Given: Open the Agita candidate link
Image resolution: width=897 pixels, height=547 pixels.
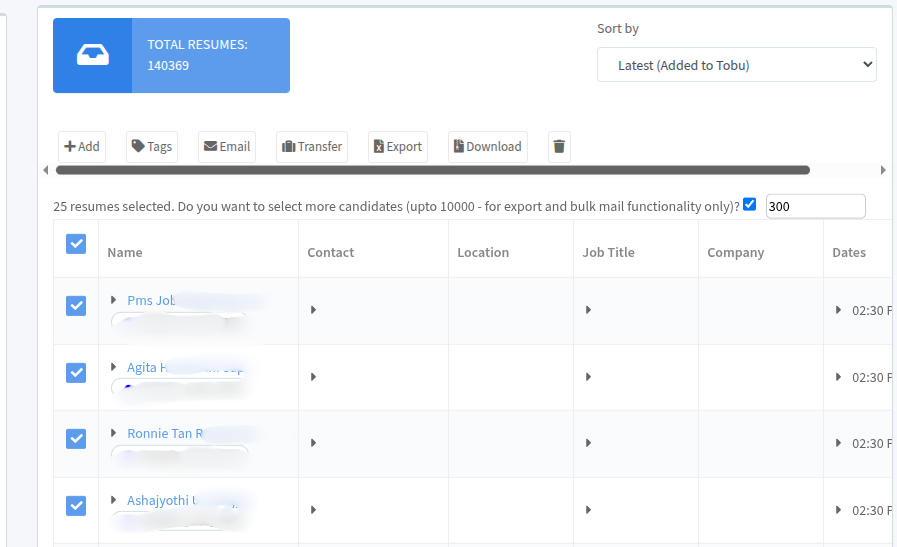Looking at the screenshot, I should click(x=147, y=367).
